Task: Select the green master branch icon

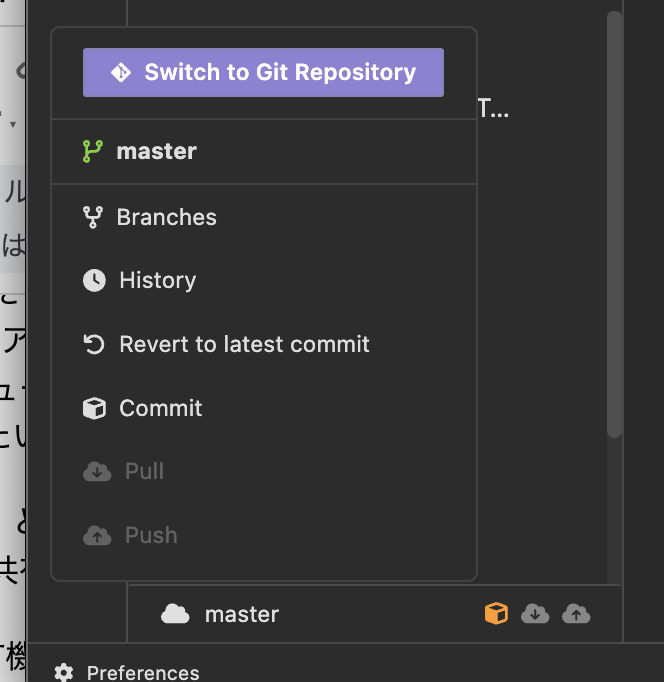Action: [x=93, y=151]
